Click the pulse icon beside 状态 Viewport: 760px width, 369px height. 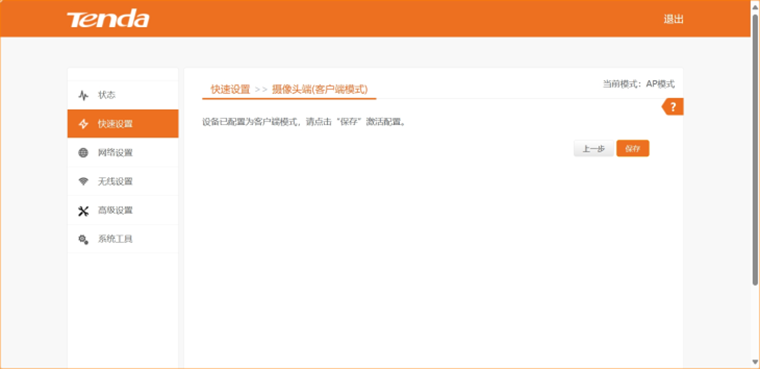(83, 95)
